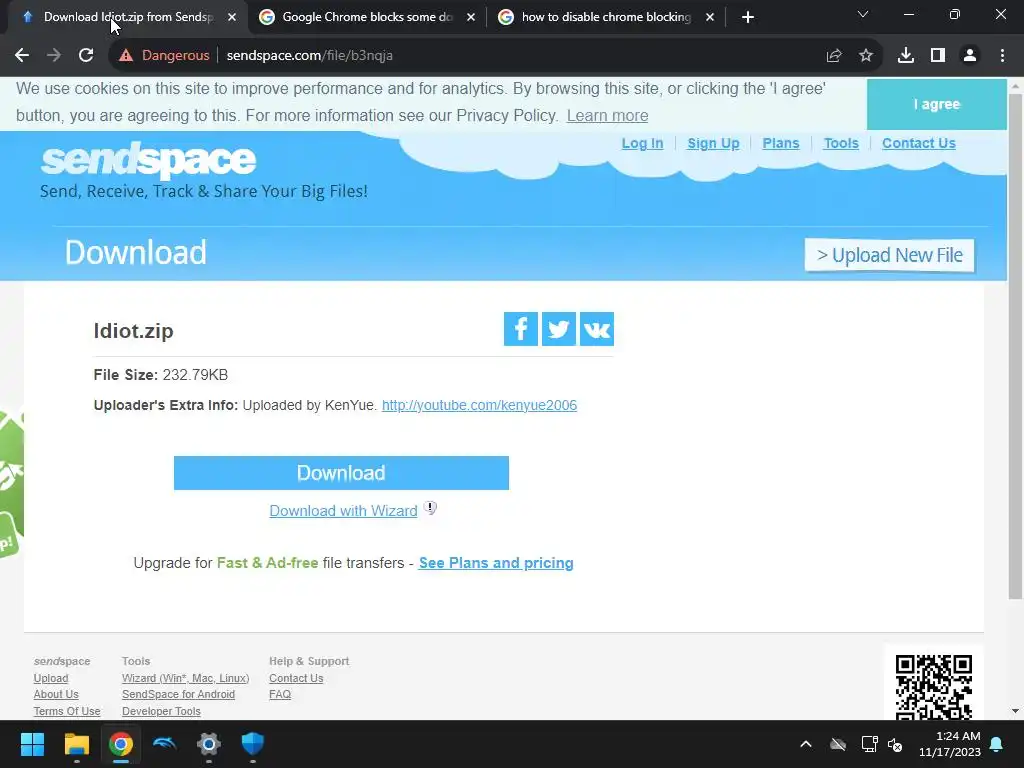1024x768 pixels.
Task: Open the Chrome downloads icon
Action: point(906,56)
